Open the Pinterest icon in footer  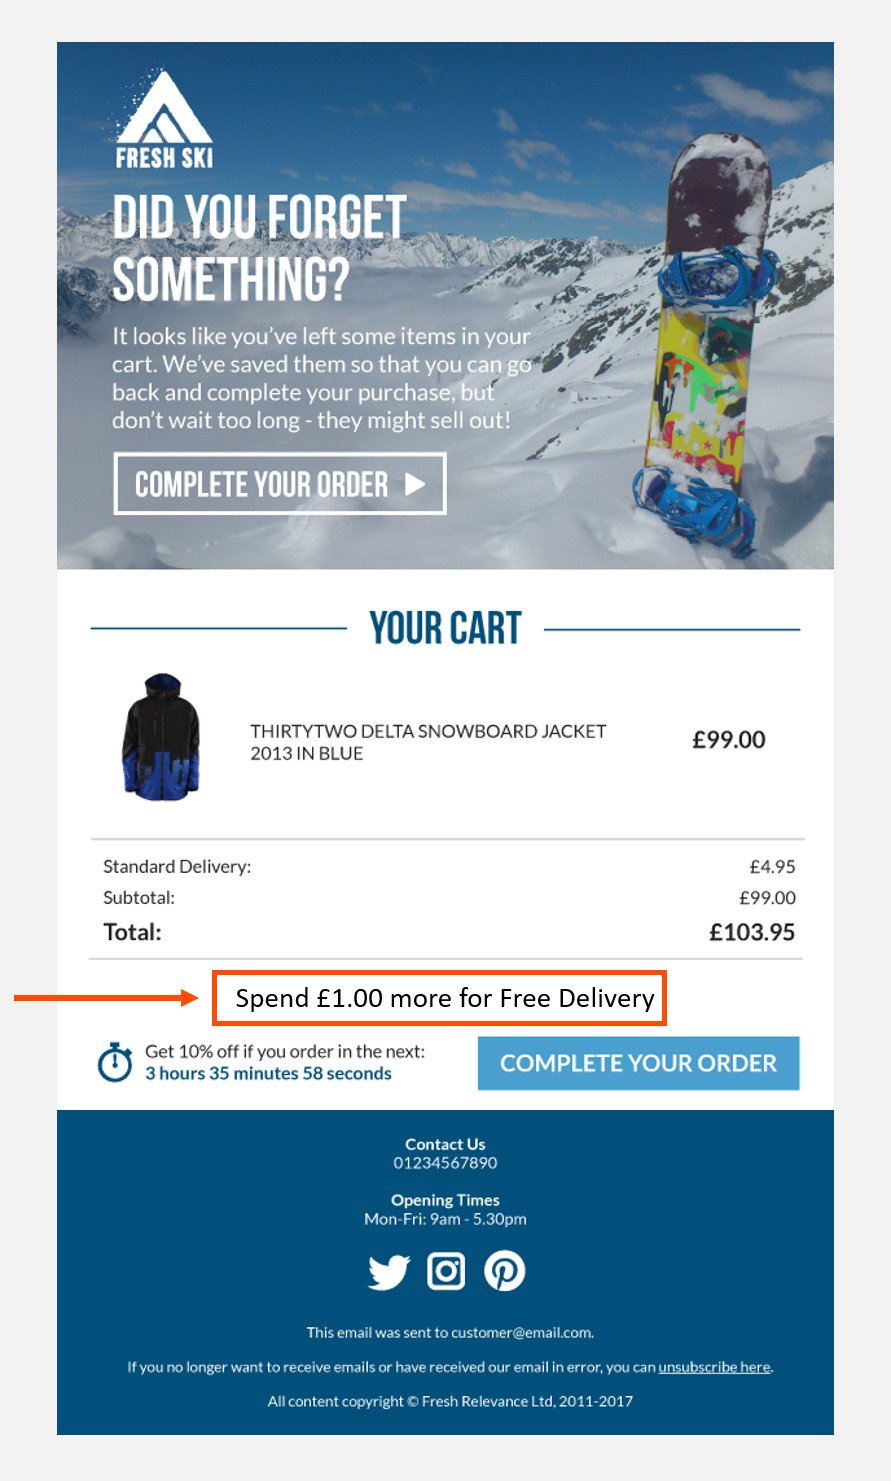[x=504, y=1271]
